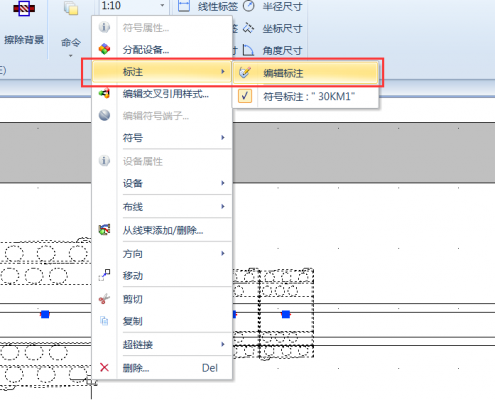
Task: Click the 移动 move icon
Action: pos(104,275)
